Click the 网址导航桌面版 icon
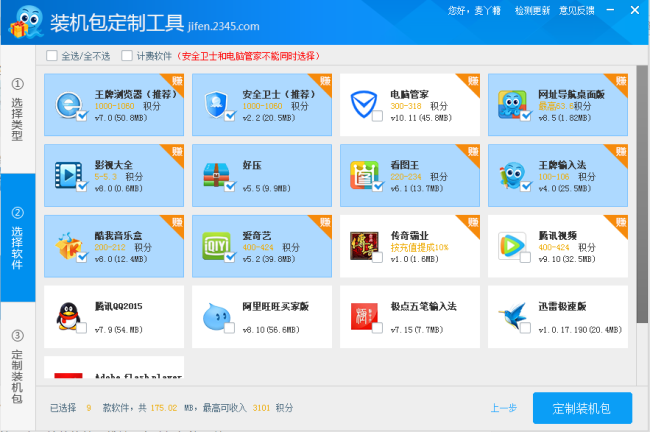This screenshot has width=650, height=432. click(512, 104)
